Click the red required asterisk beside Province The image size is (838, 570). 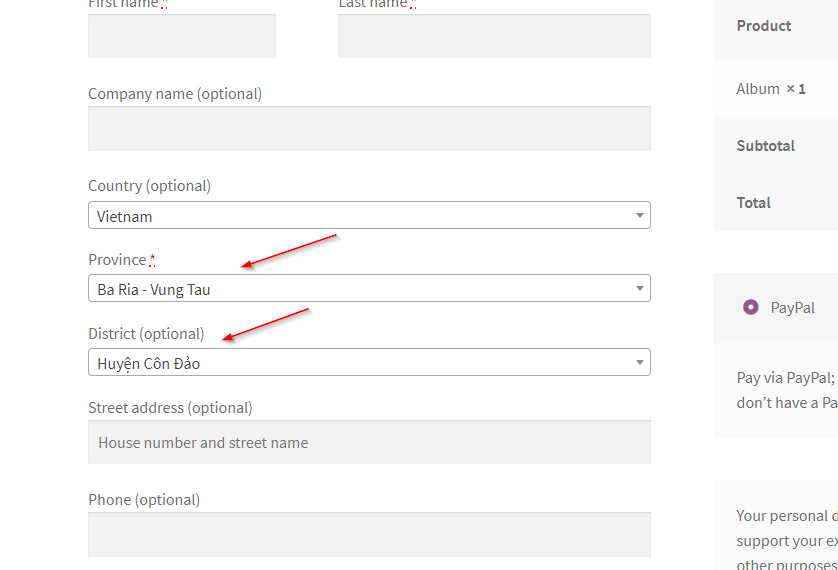click(152, 260)
